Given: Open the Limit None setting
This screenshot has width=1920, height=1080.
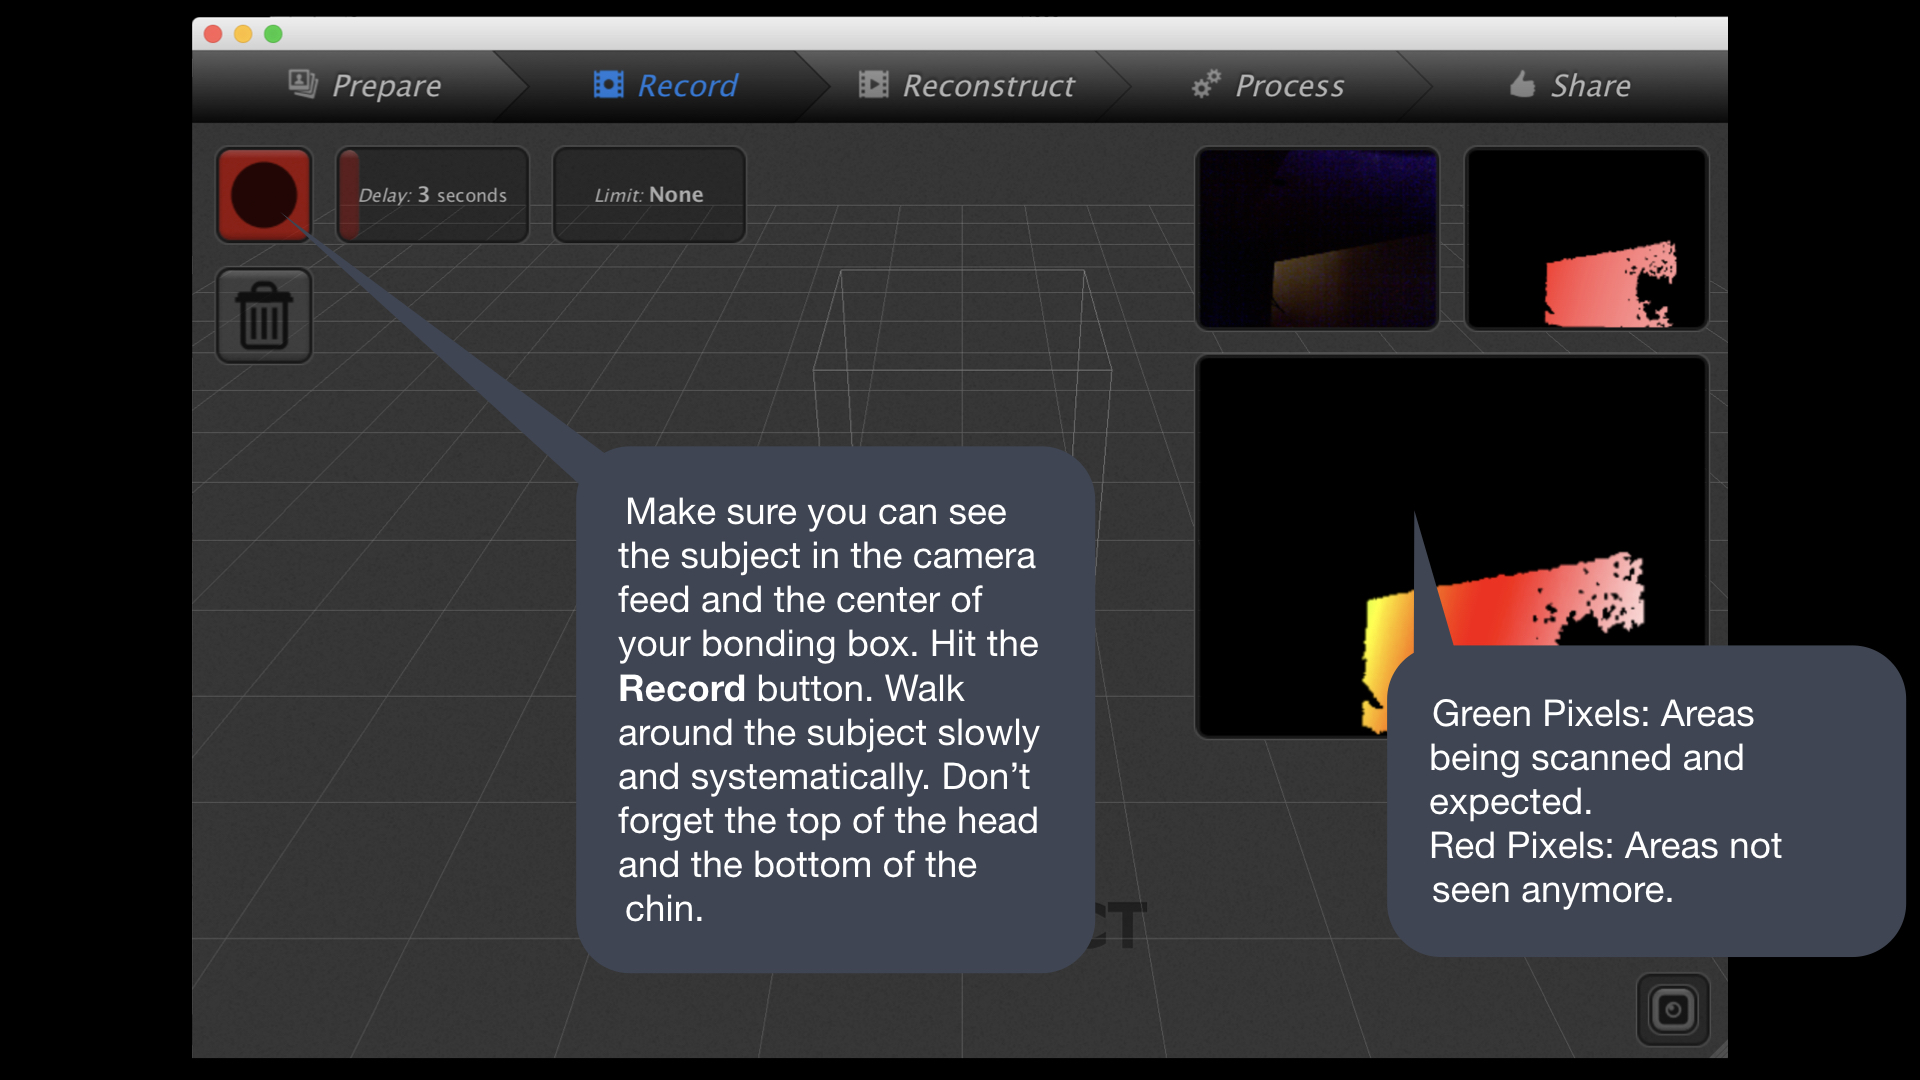Looking at the screenshot, I should tap(649, 195).
